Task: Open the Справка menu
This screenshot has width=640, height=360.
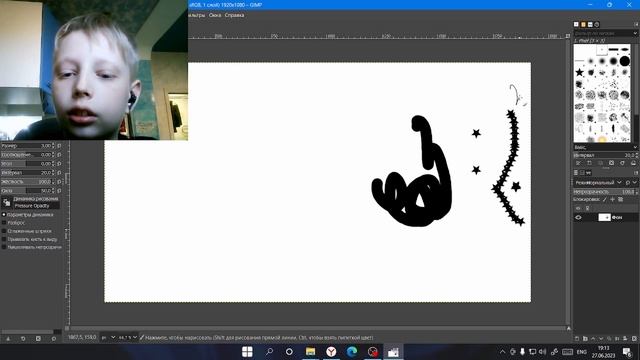Action: (x=234, y=15)
